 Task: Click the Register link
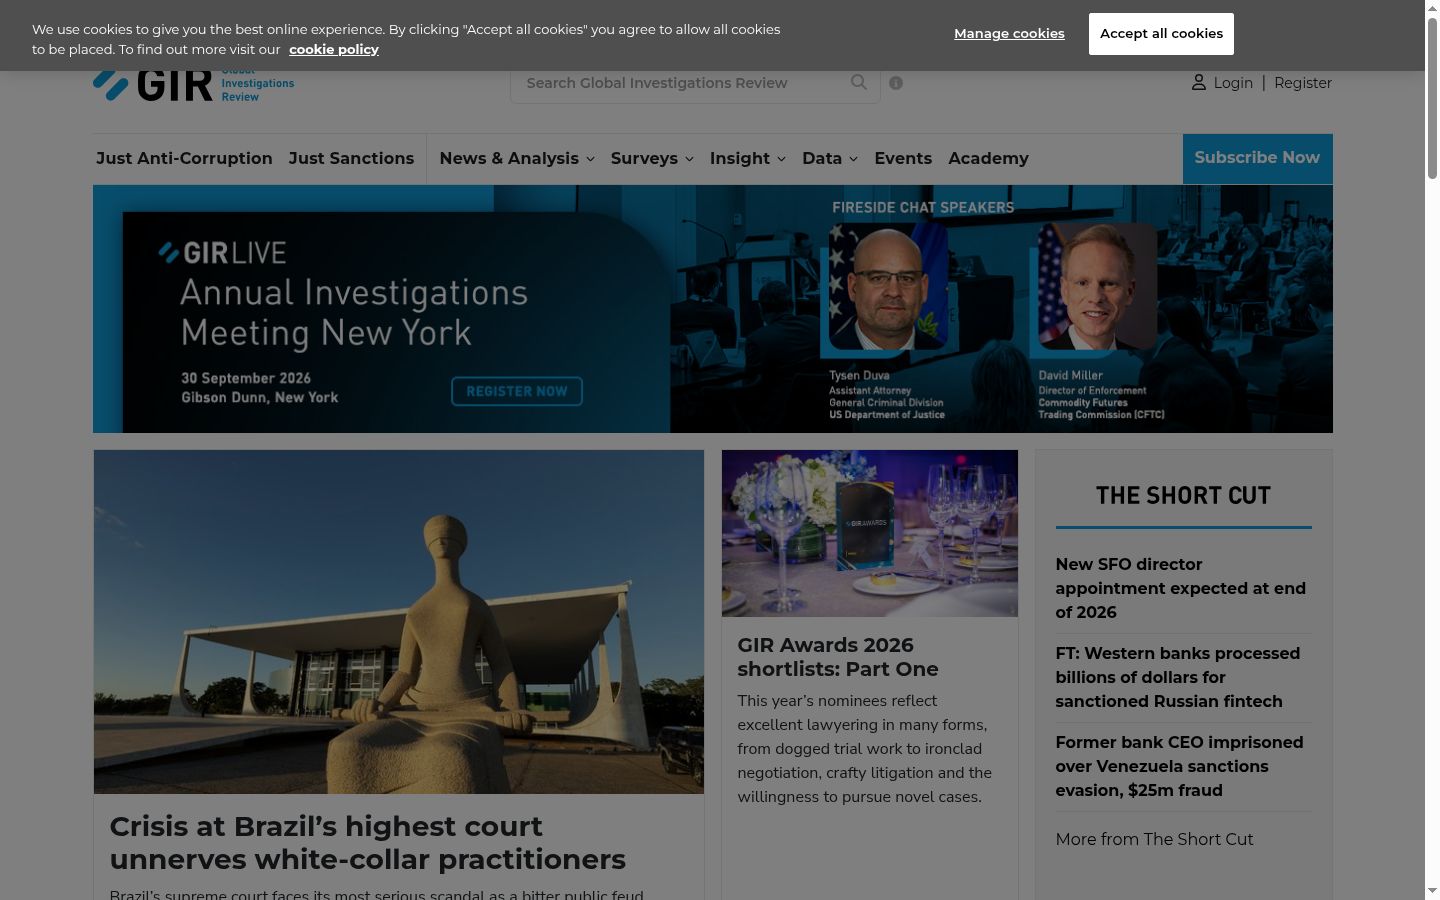[1303, 83]
